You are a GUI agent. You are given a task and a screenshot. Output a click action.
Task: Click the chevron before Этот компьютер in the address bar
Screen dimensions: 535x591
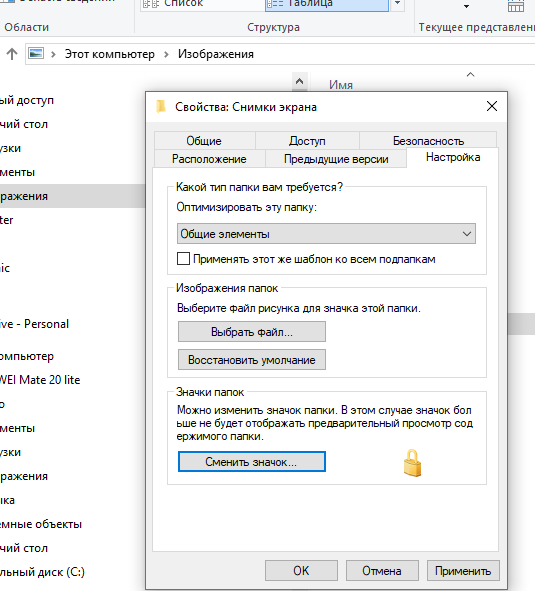(x=53, y=54)
